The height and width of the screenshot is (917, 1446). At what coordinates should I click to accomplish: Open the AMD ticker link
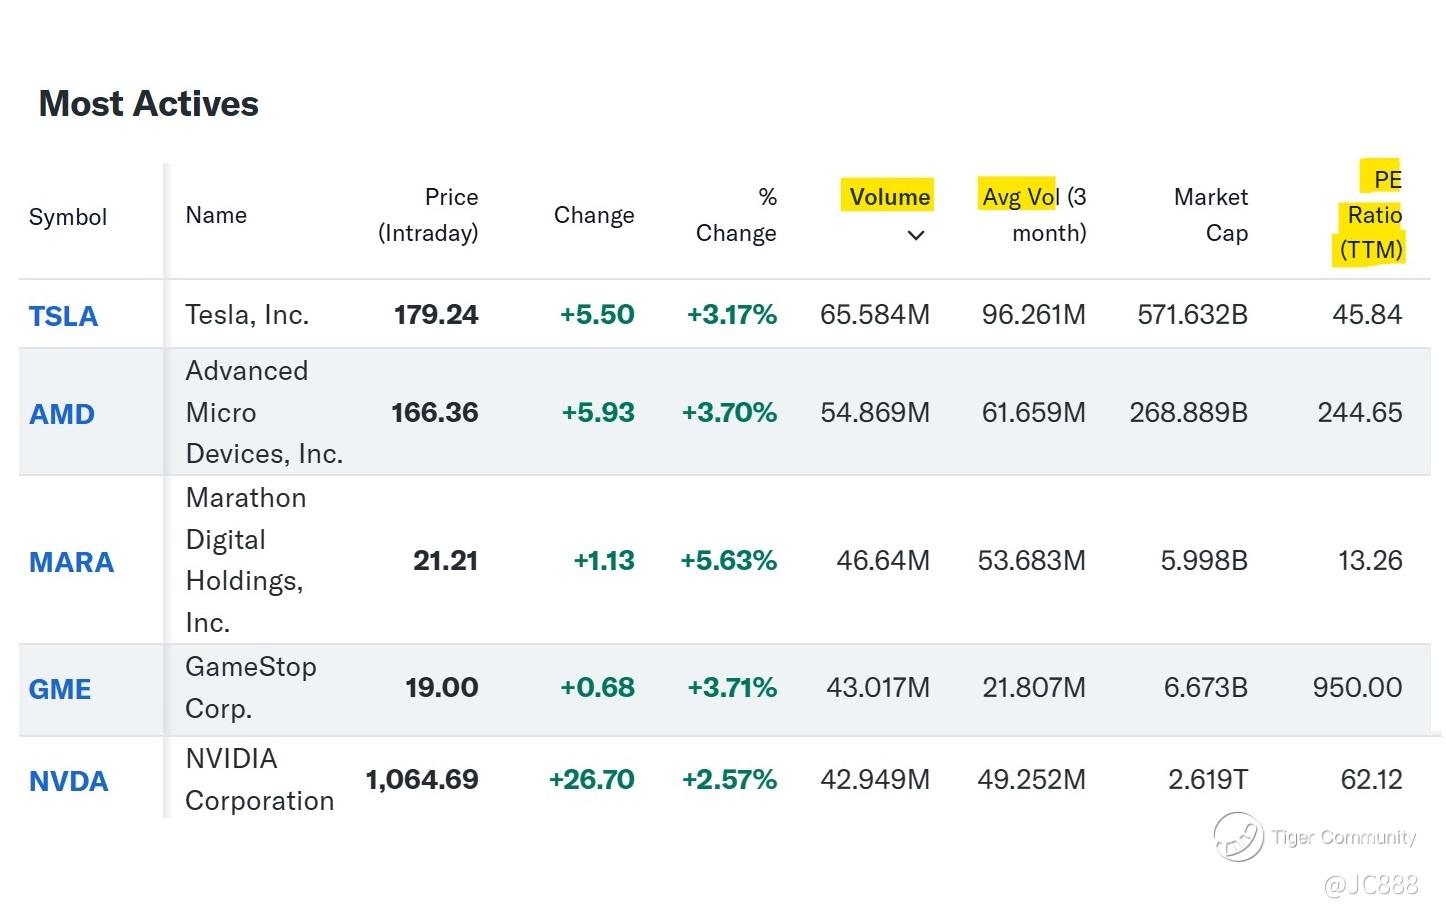pos(62,414)
